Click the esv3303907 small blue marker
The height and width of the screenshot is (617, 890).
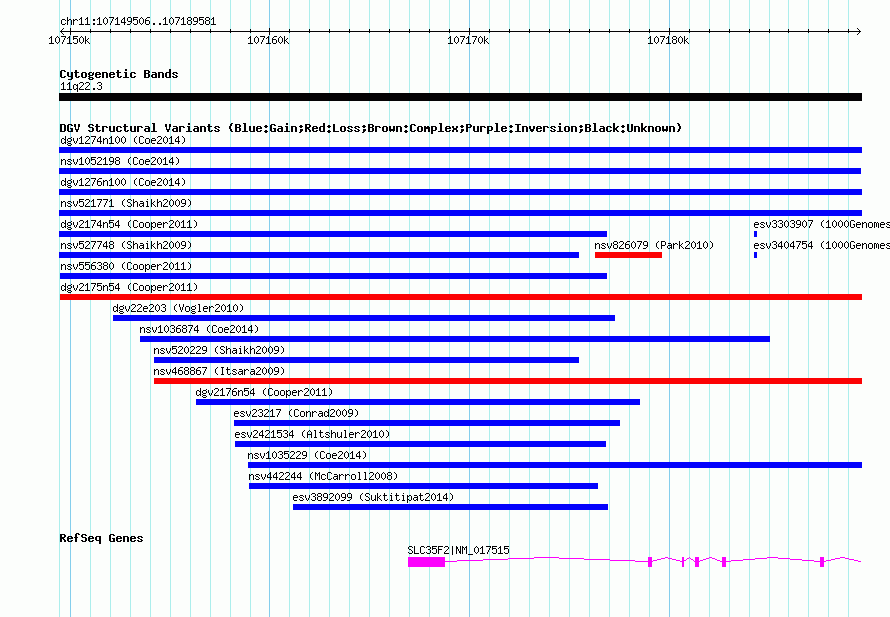point(755,234)
